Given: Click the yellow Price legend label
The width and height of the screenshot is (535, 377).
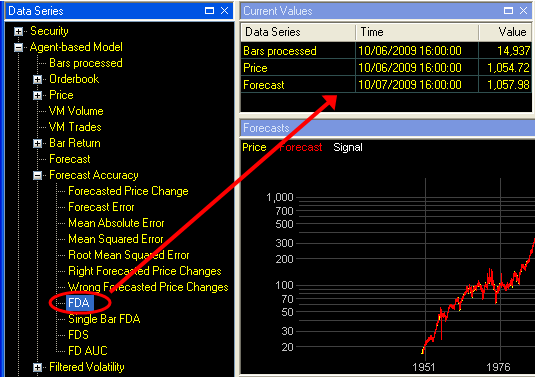Looking at the screenshot, I should click(254, 147).
